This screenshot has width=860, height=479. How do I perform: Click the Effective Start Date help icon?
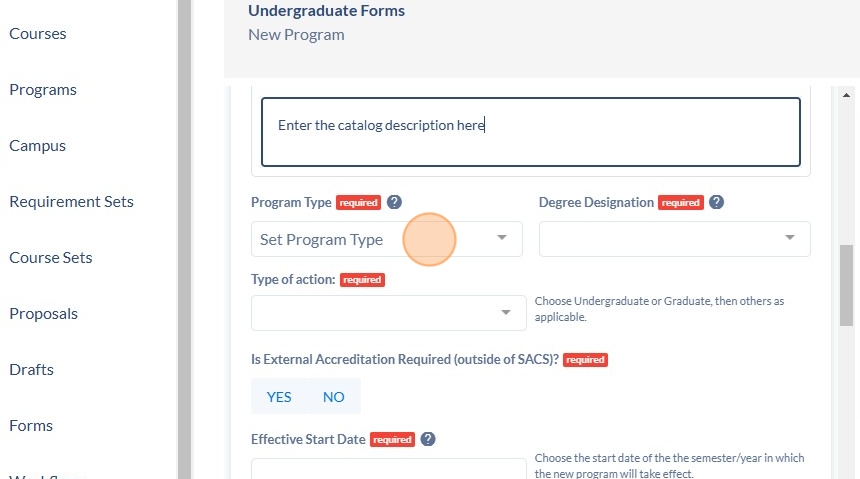(x=428, y=439)
